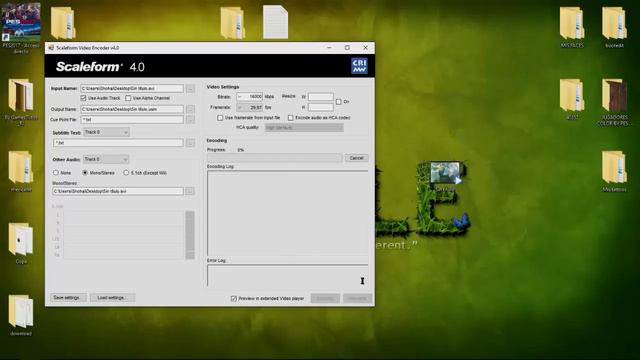640x360 pixels.
Task: Click the encoding progress bar
Action: tap(274, 158)
